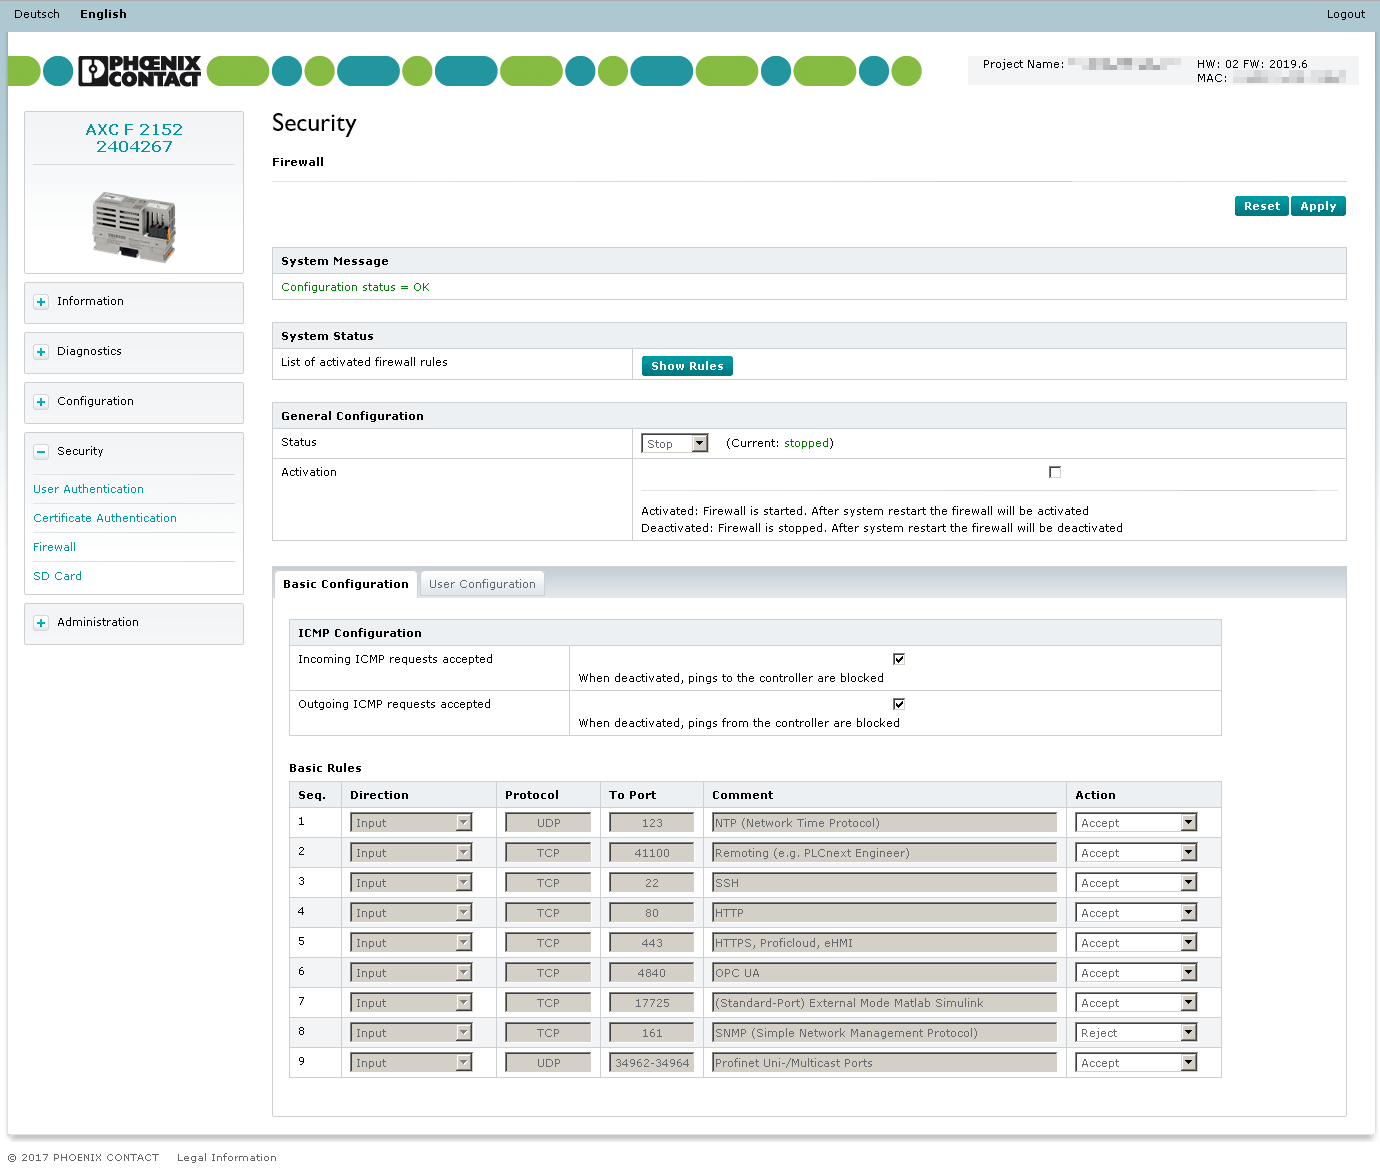1380x1172 pixels.
Task: Open Action dropdown for Profinet rule
Action: (1136, 1063)
